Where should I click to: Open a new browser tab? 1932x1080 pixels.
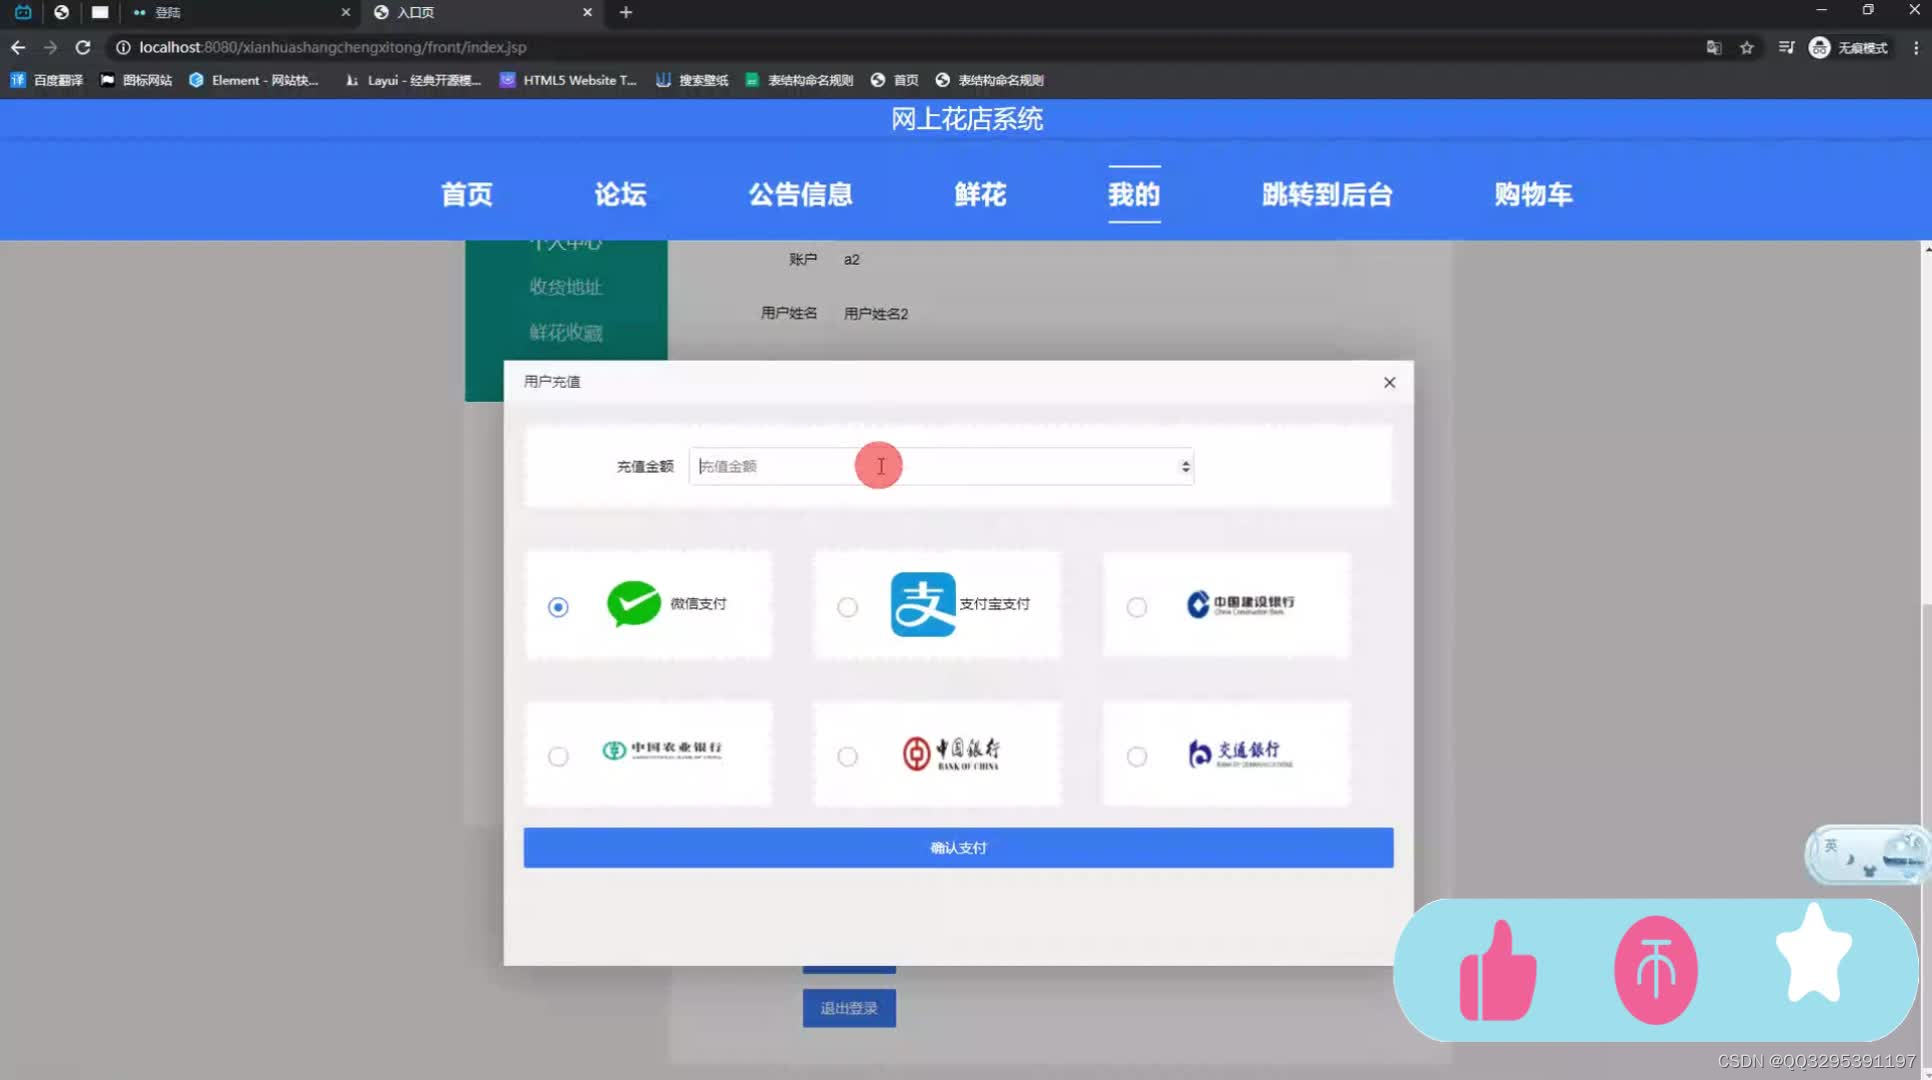coord(626,12)
